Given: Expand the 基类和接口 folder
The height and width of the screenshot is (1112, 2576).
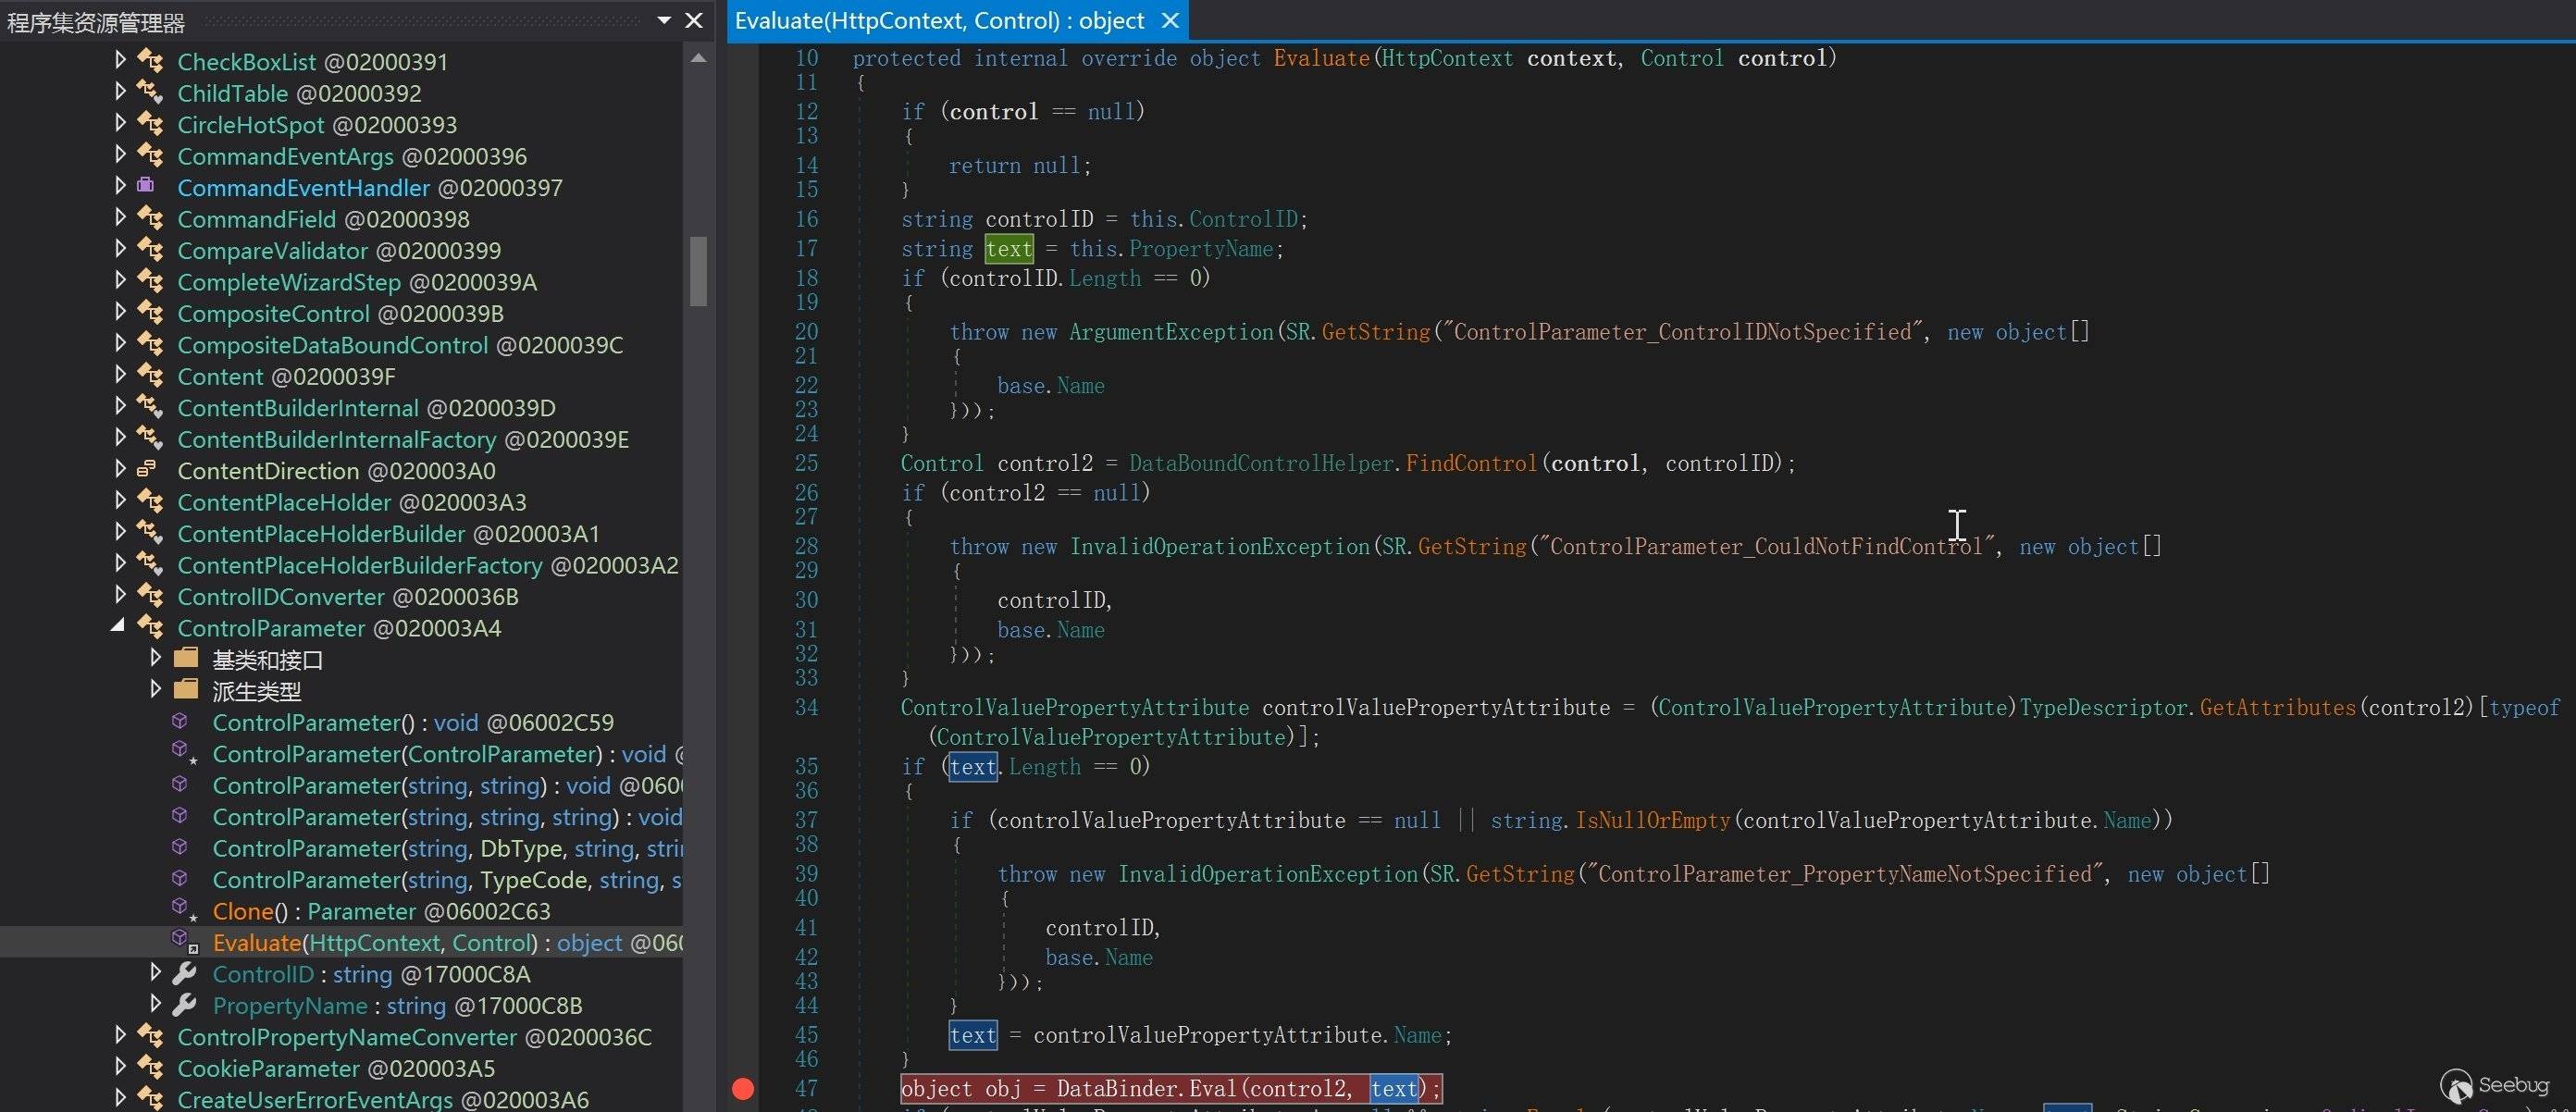Looking at the screenshot, I should (x=155, y=658).
